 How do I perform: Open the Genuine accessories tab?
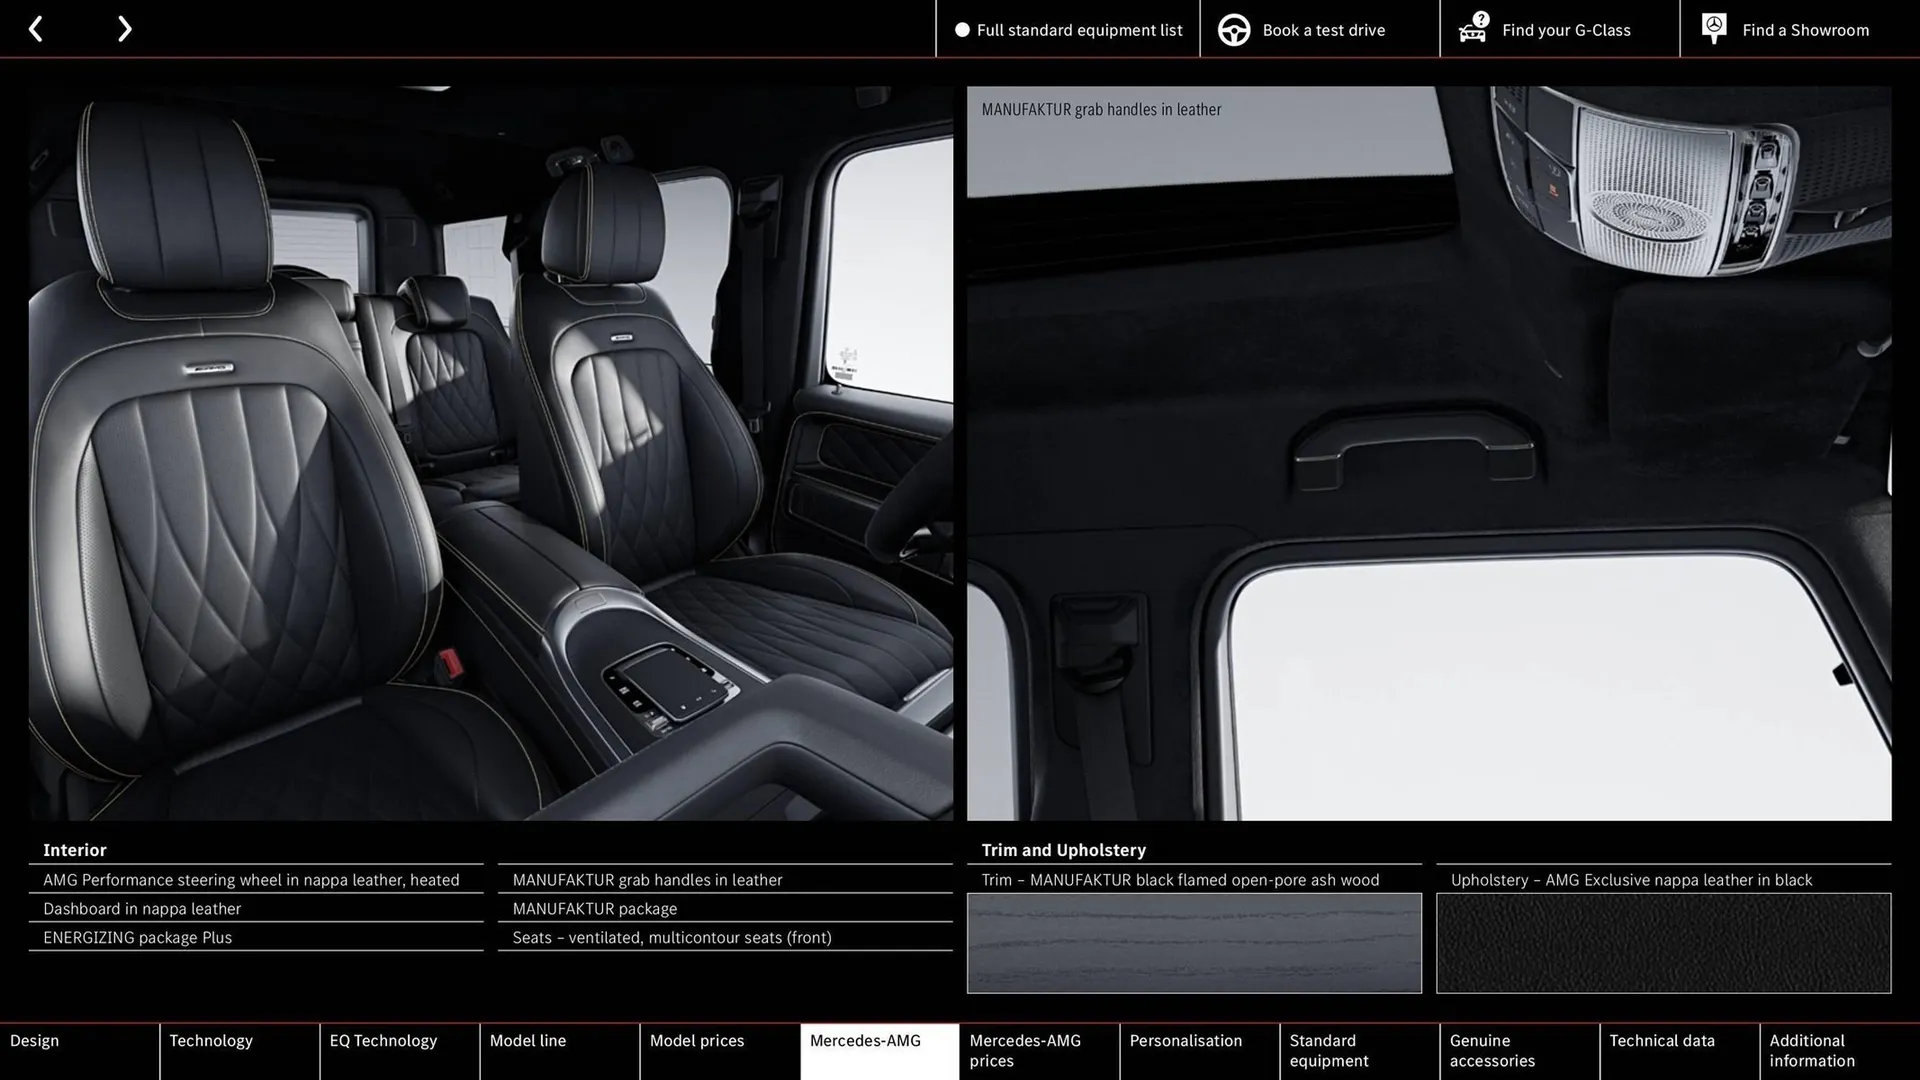pyautogui.click(x=1491, y=1050)
